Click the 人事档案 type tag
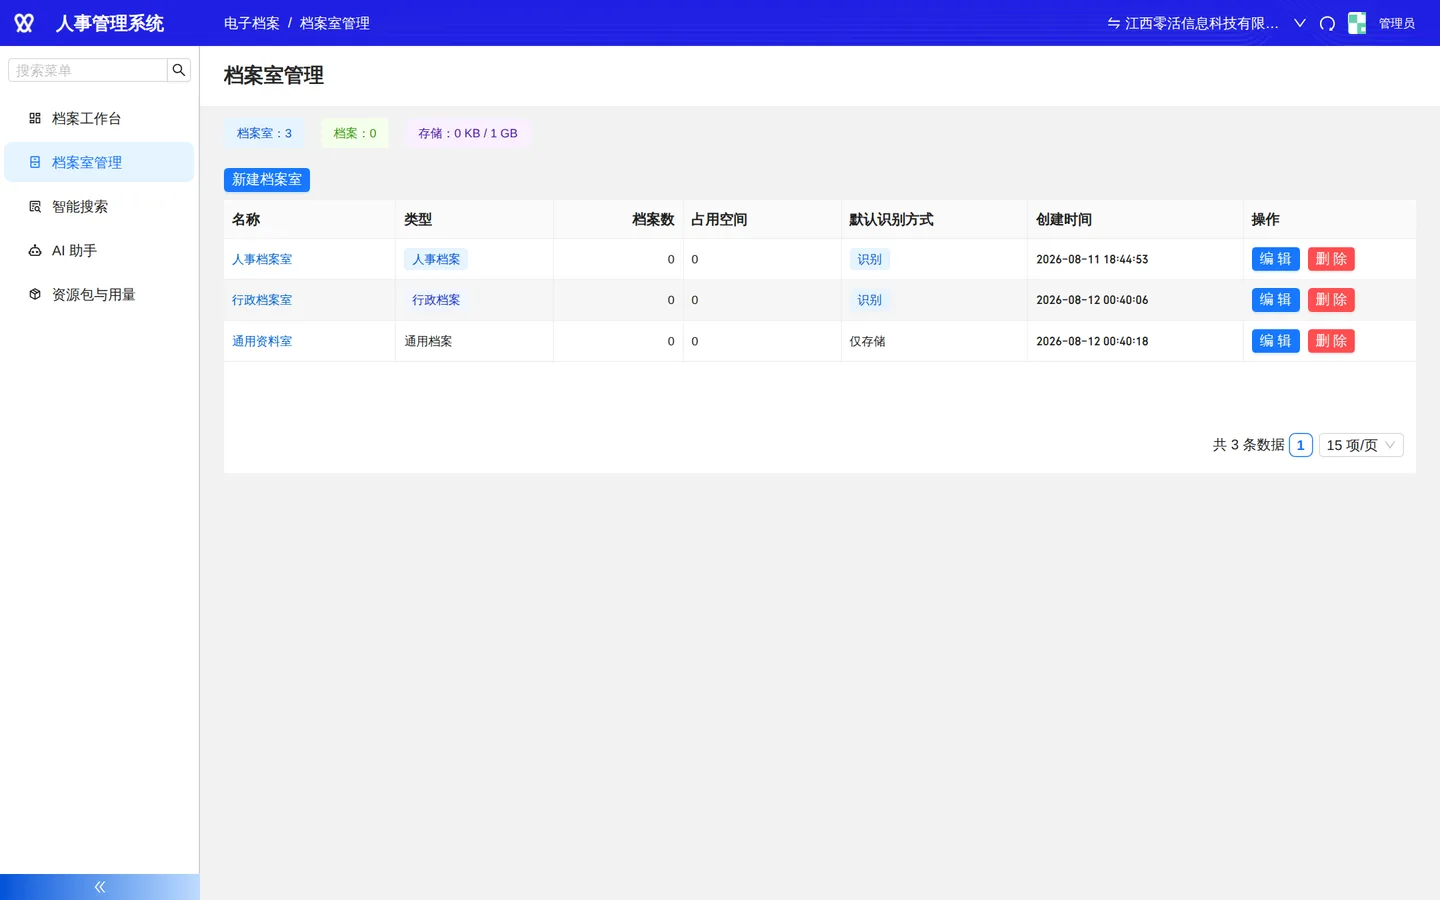Screen dimensions: 1440x900 coord(436,259)
